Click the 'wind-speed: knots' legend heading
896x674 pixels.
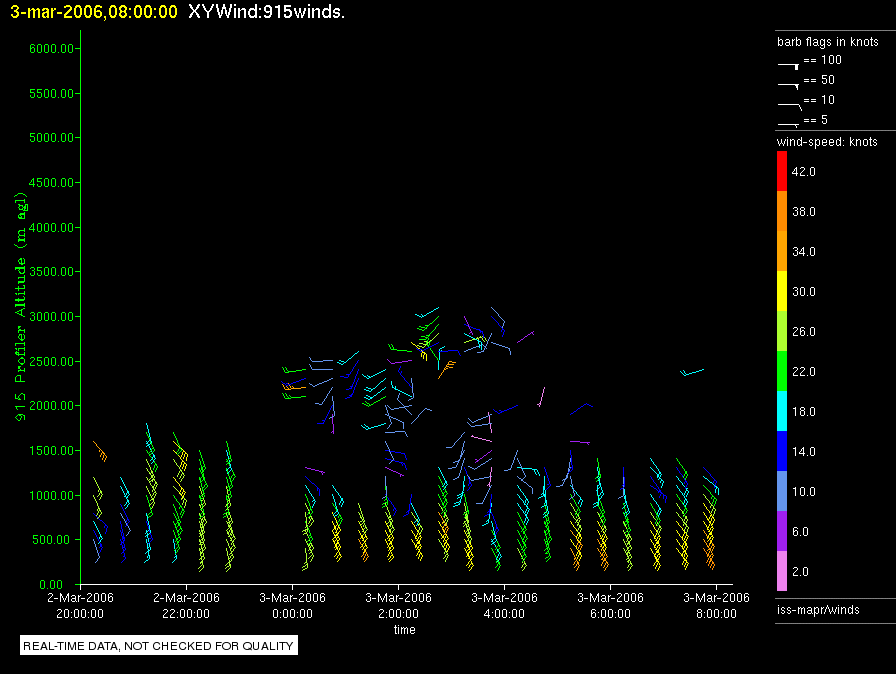click(827, 142)
